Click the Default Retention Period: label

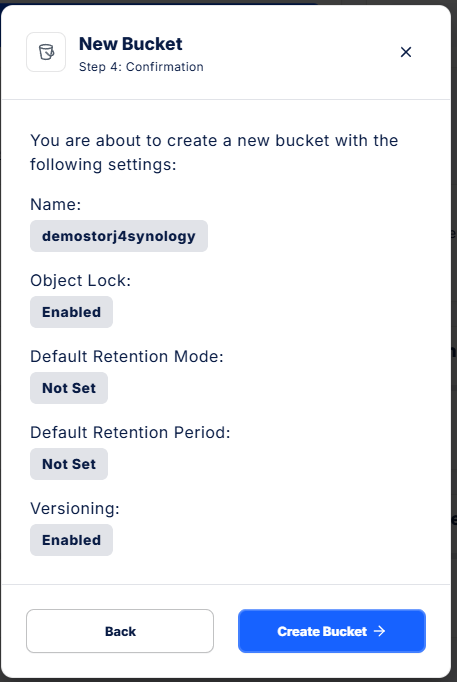coord(130,432)
